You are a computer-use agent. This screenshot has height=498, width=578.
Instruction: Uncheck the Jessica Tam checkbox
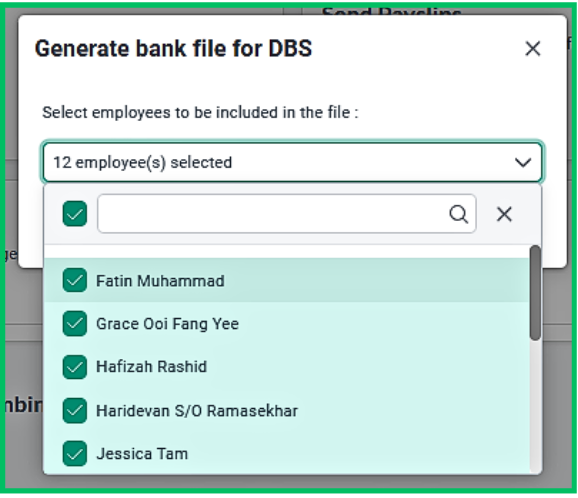click(x=75, y=453)
